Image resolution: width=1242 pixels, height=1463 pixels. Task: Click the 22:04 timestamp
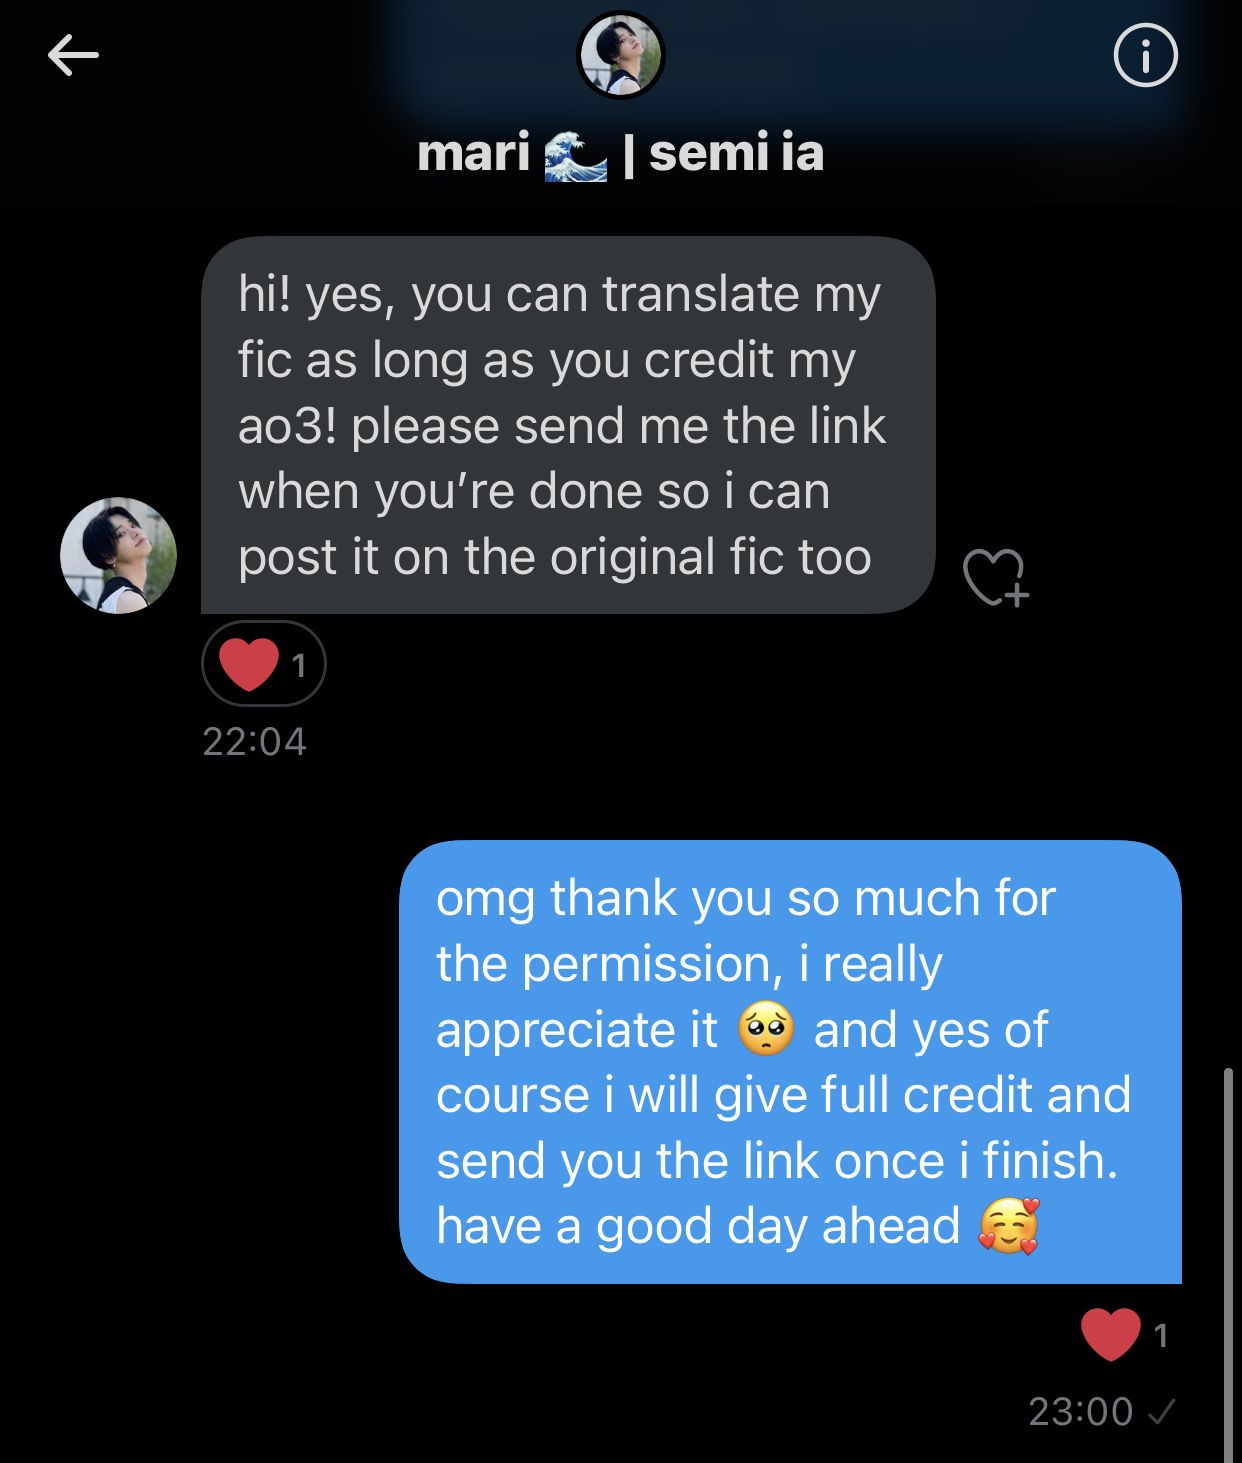click(x=254, y=741)
